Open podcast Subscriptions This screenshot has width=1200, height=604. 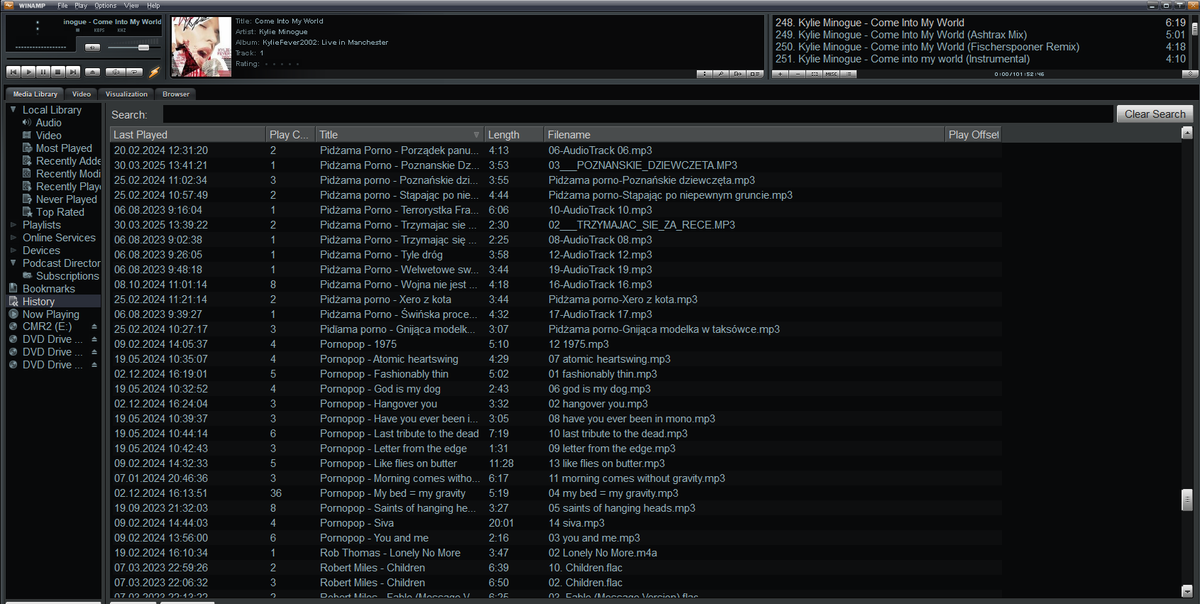pyautogui.click(x=68, y=276)
